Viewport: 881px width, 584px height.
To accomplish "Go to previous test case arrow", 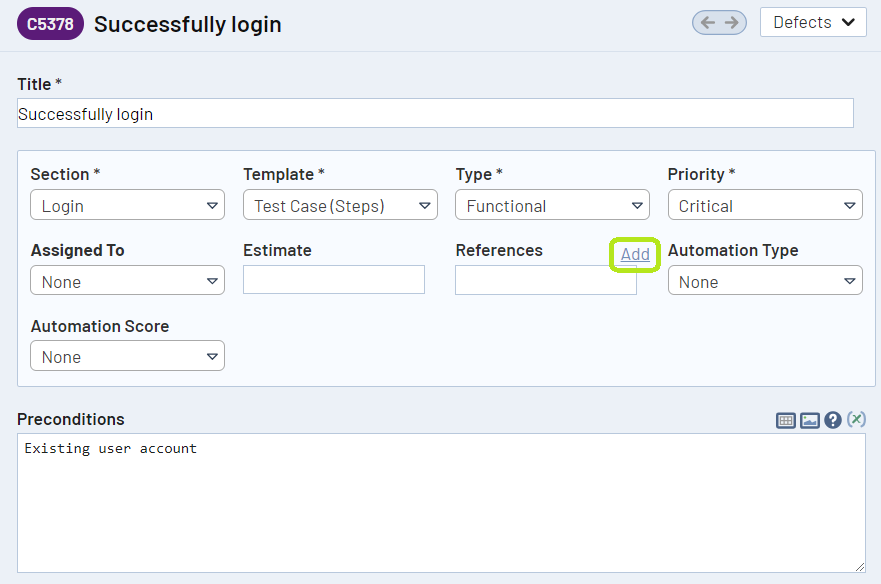I will [707, 23].
